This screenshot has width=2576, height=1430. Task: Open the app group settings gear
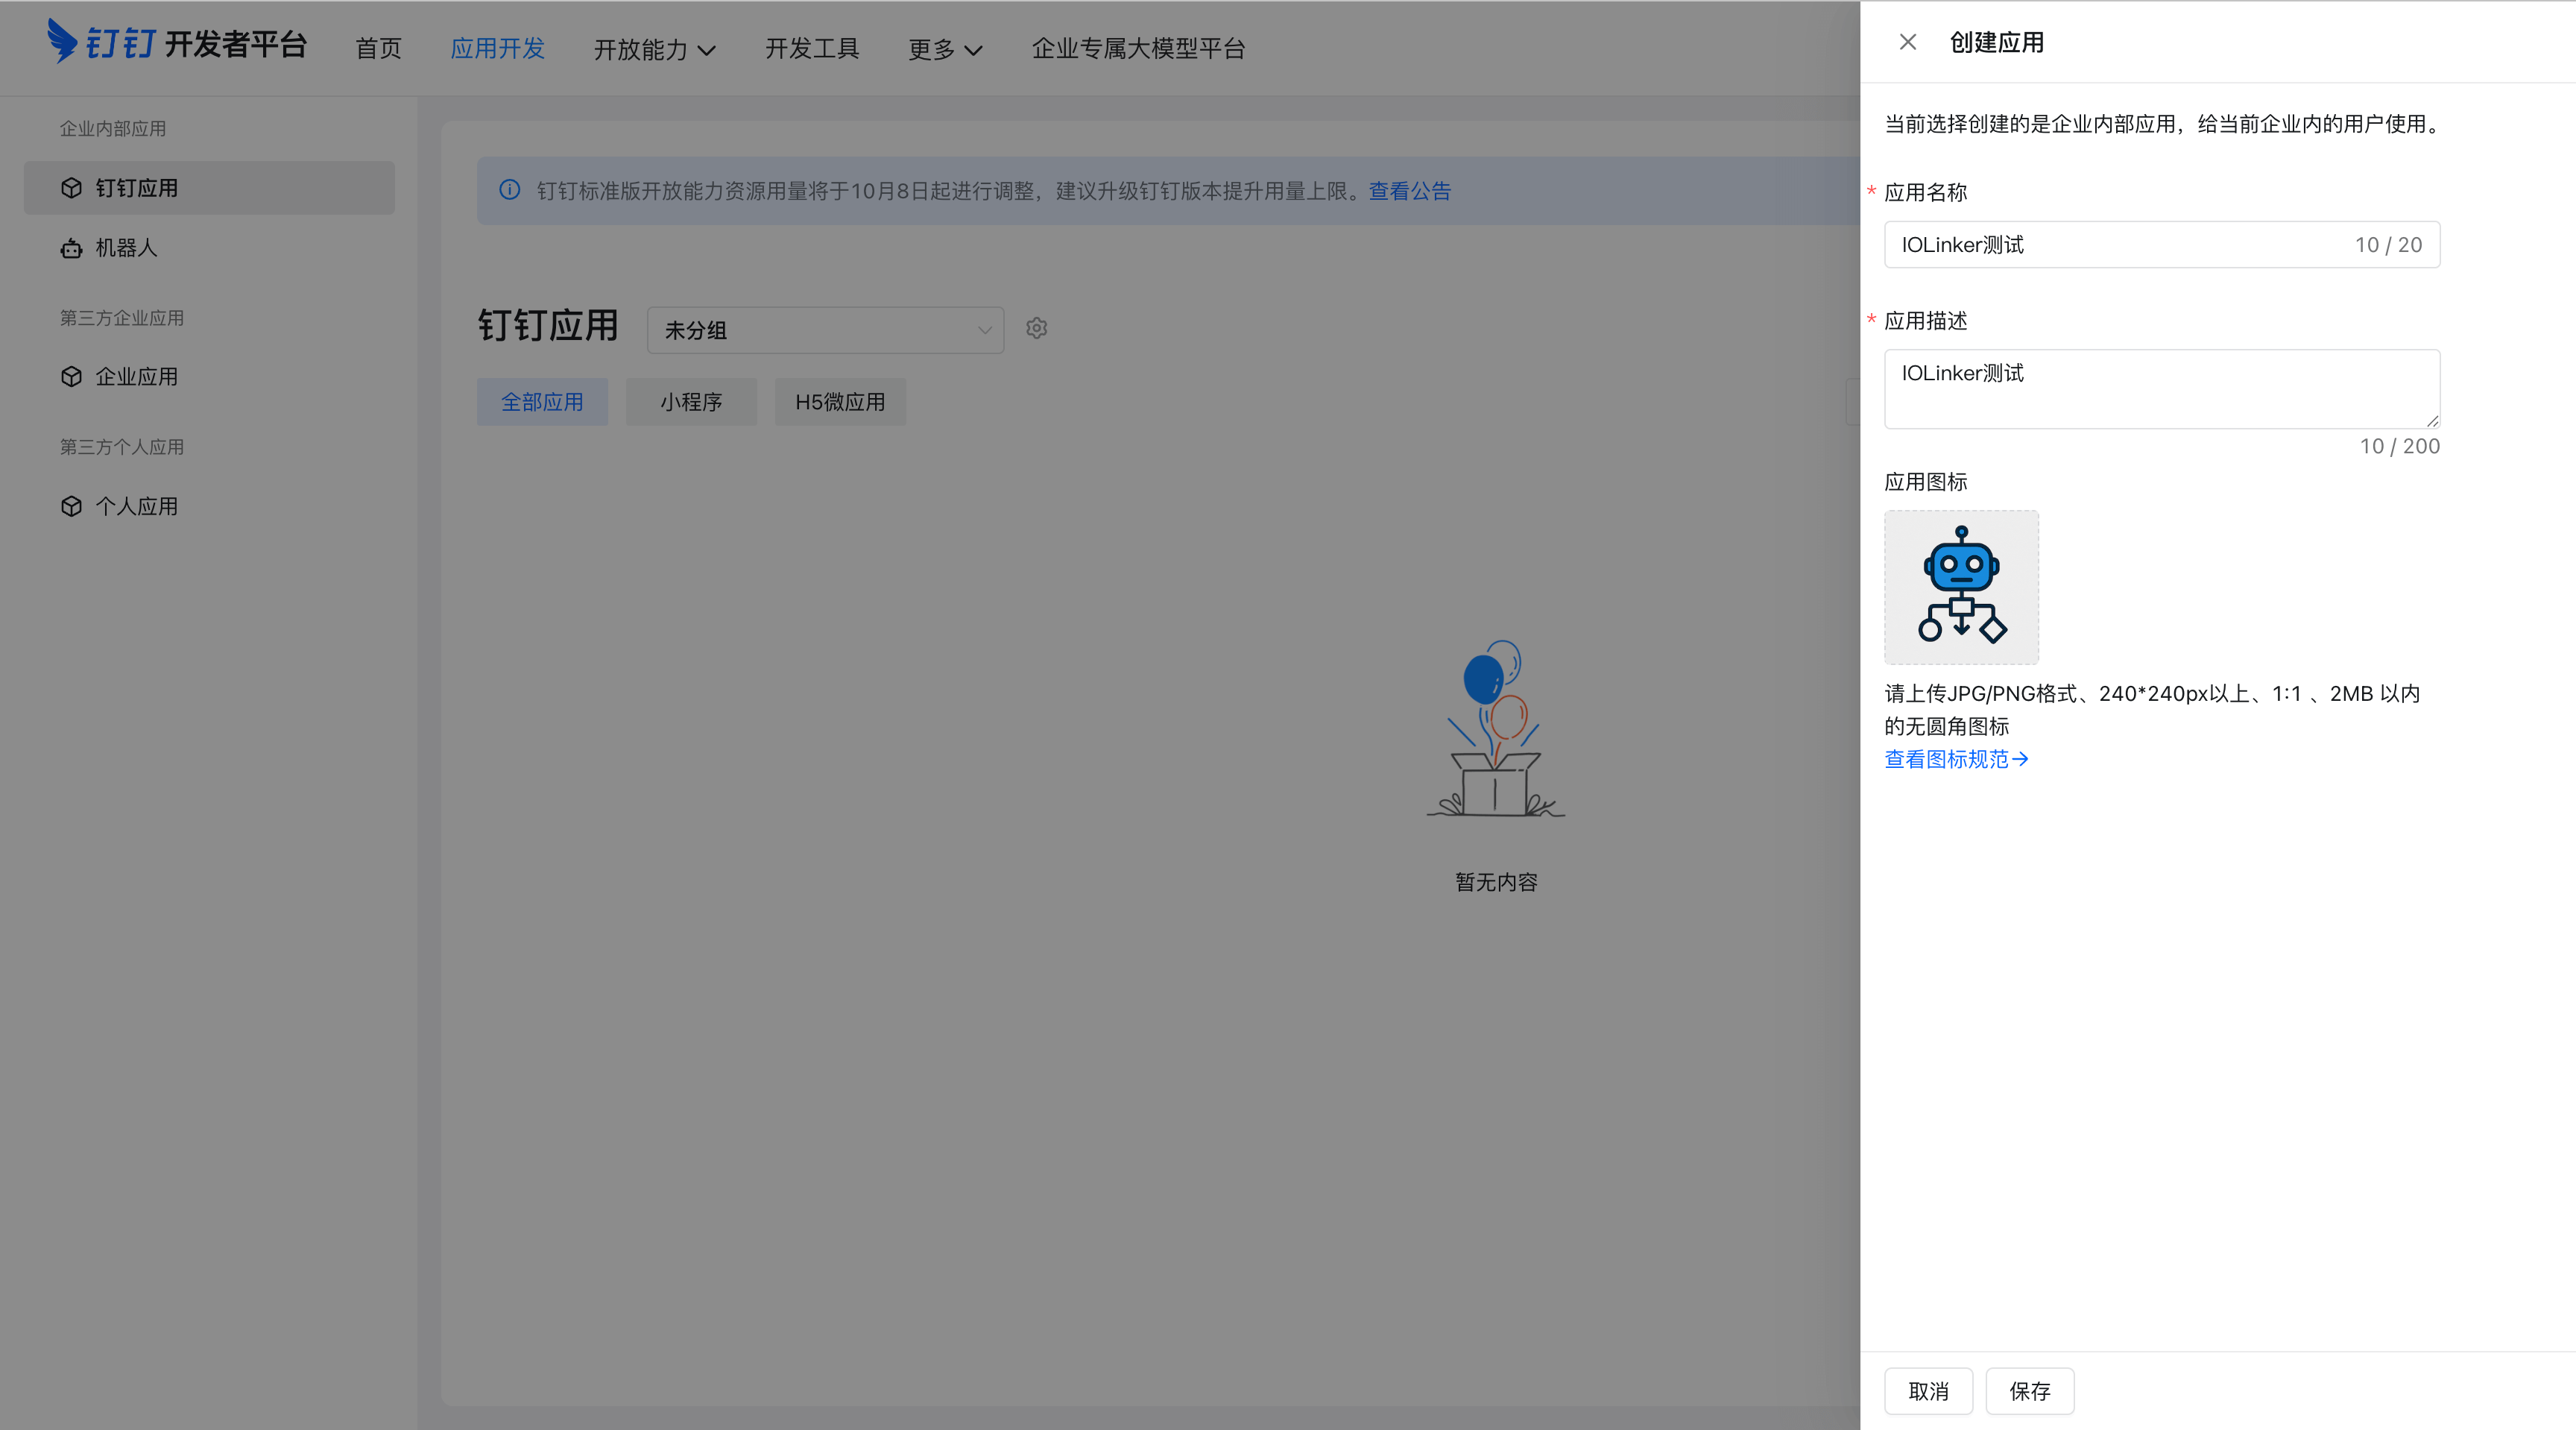pos(1036,328)
